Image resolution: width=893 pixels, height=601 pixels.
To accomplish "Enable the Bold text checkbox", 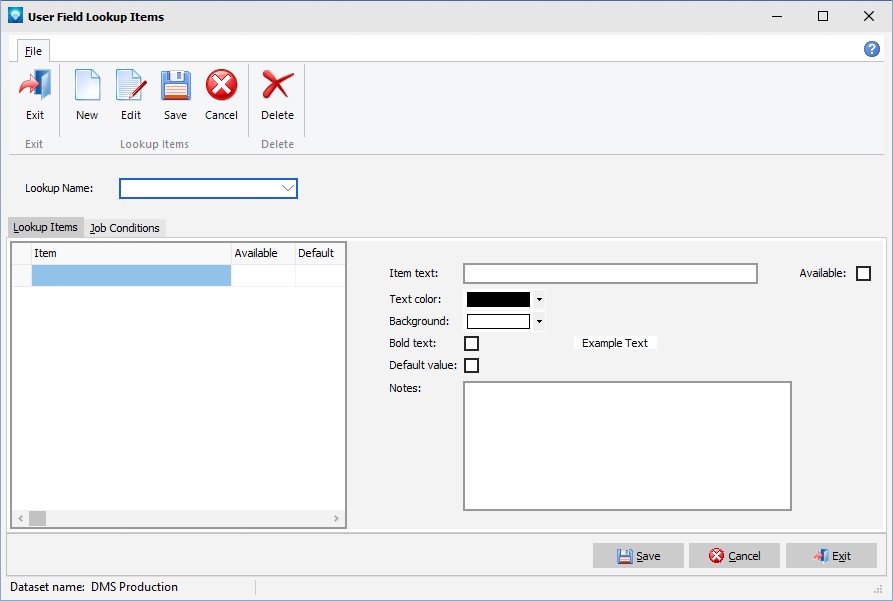I will coord(472,344).
